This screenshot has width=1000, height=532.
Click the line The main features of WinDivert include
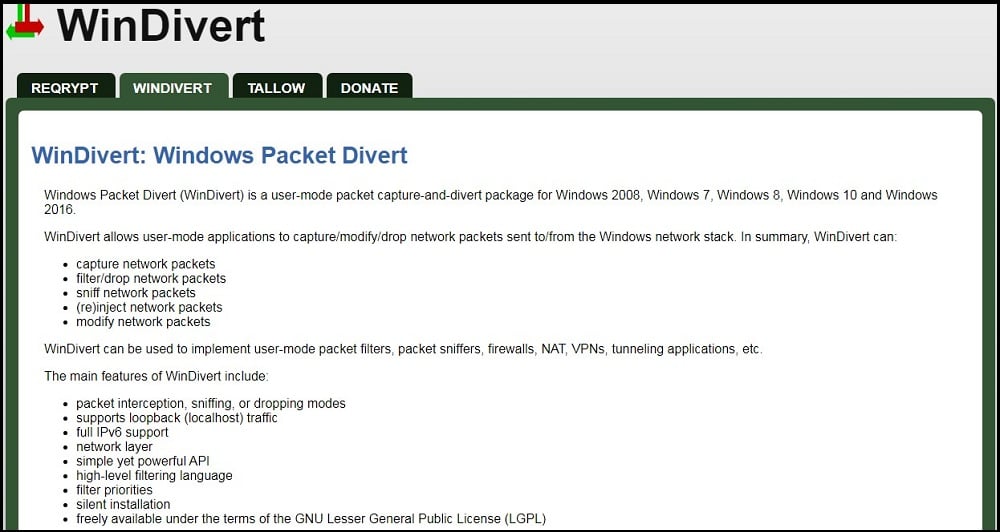click(x=157, y=376)
